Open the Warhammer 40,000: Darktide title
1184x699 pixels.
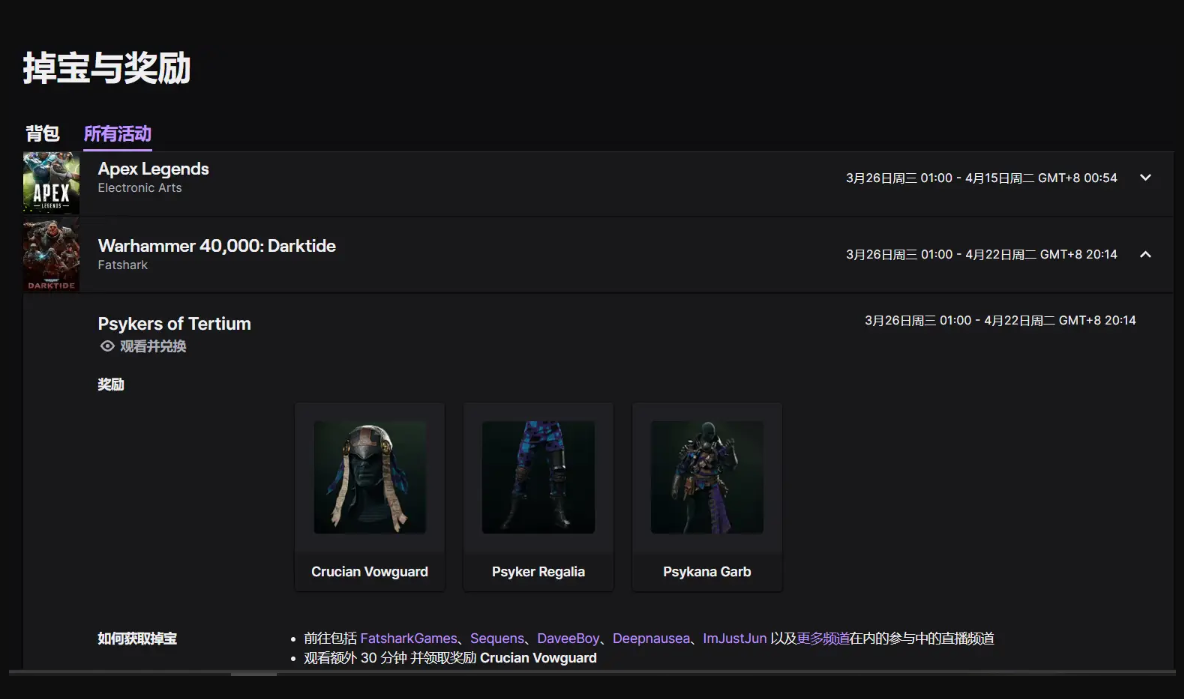click(x=217, y=246)
